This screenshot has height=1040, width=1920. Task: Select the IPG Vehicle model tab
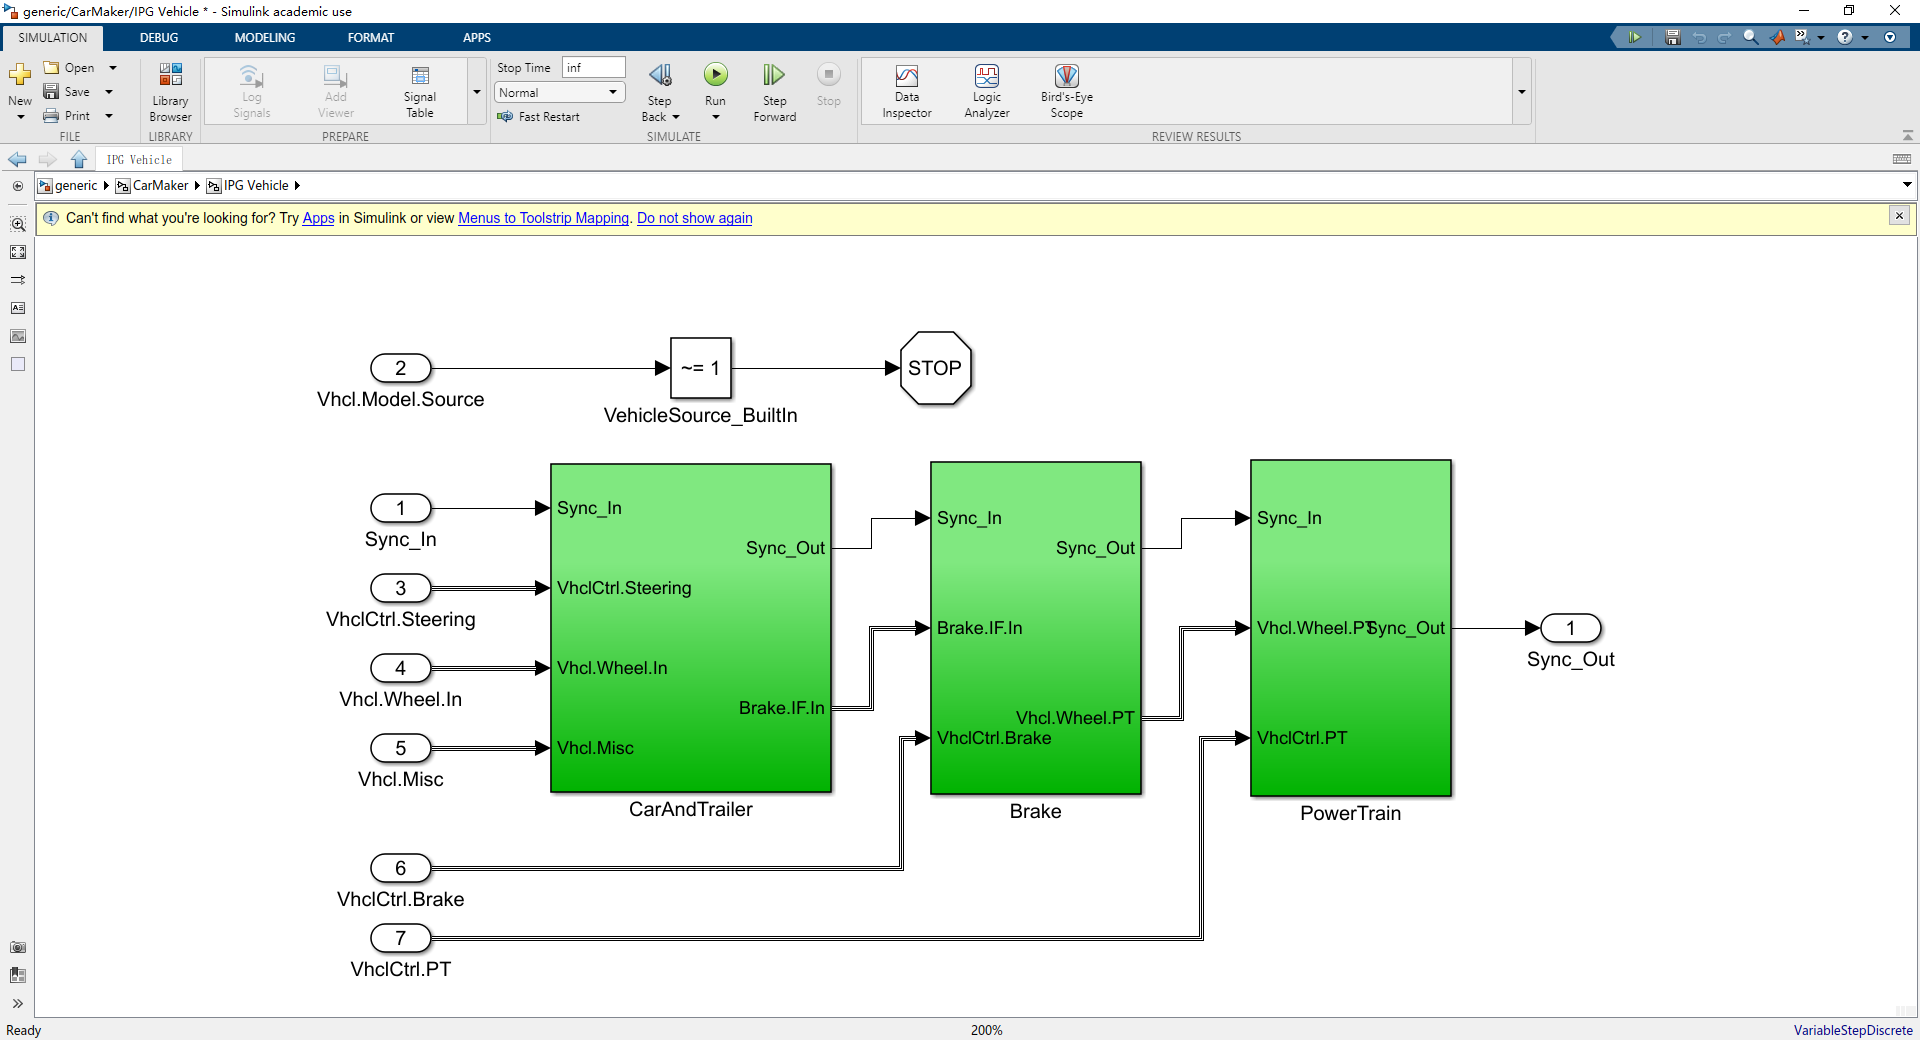[139, 160]
